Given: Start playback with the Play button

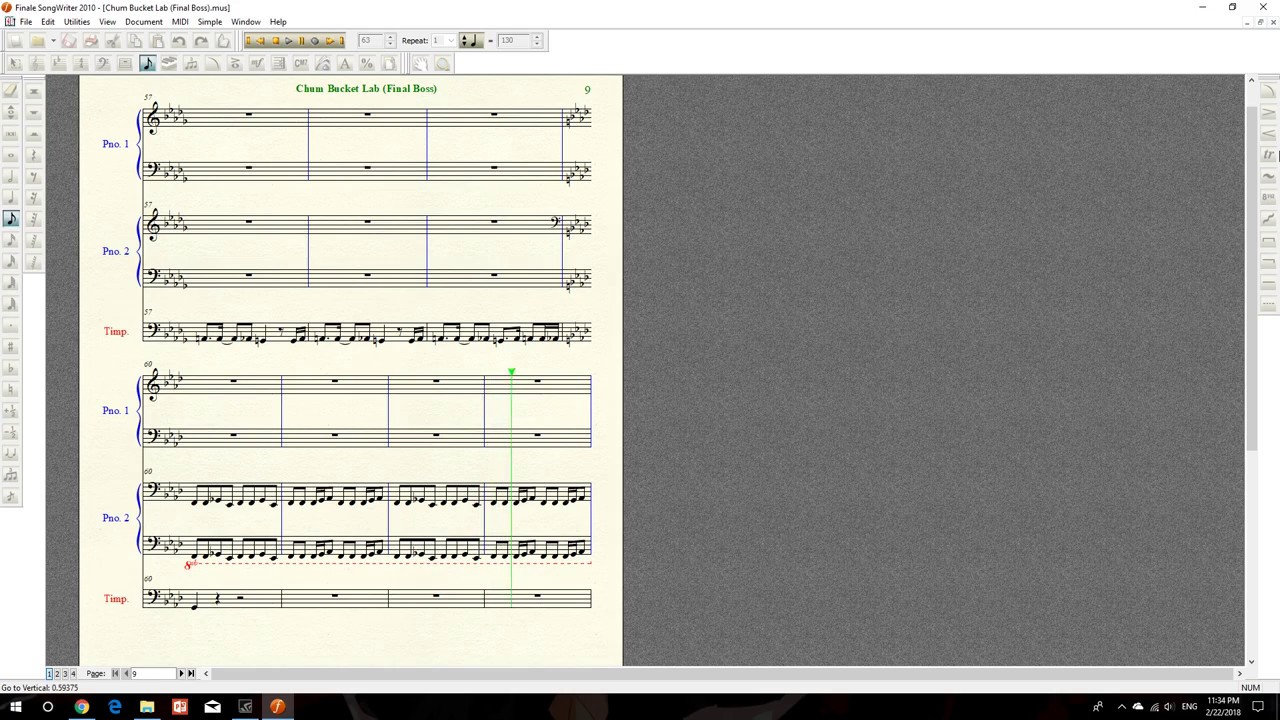Looking at the screenshot, I should point(288,41).
